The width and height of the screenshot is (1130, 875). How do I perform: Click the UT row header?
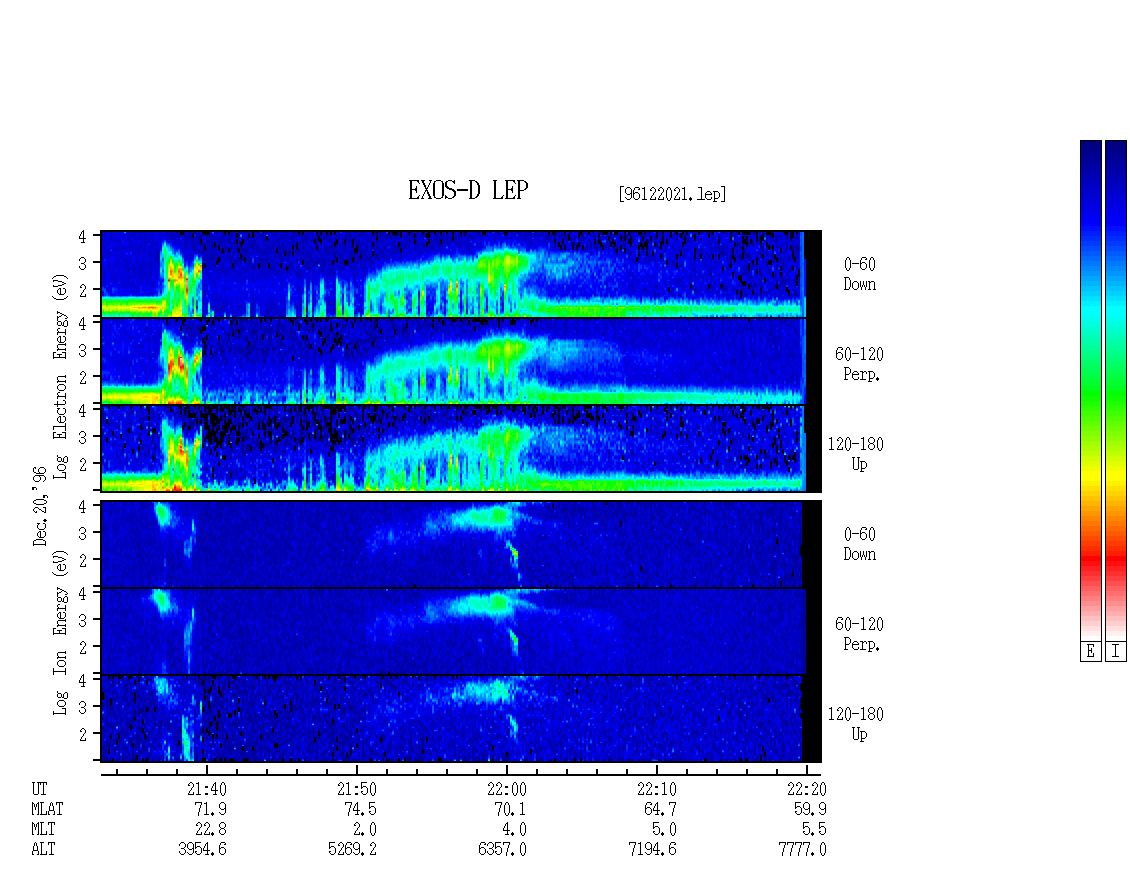39,789
